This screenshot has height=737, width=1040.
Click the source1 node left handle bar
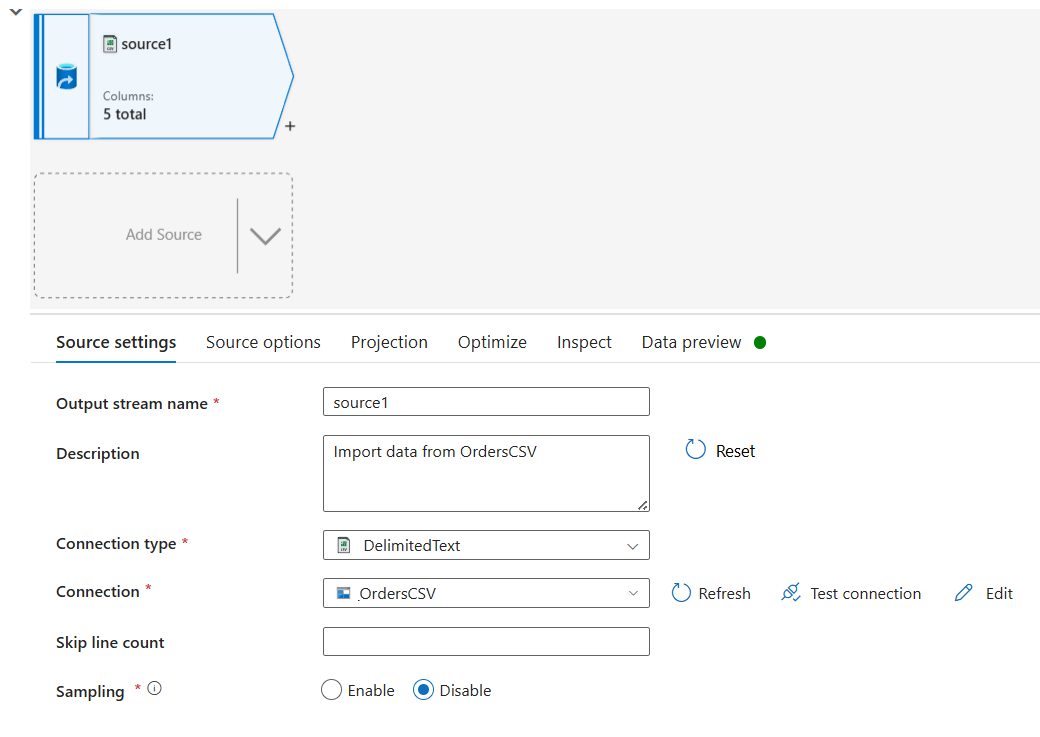38,76
